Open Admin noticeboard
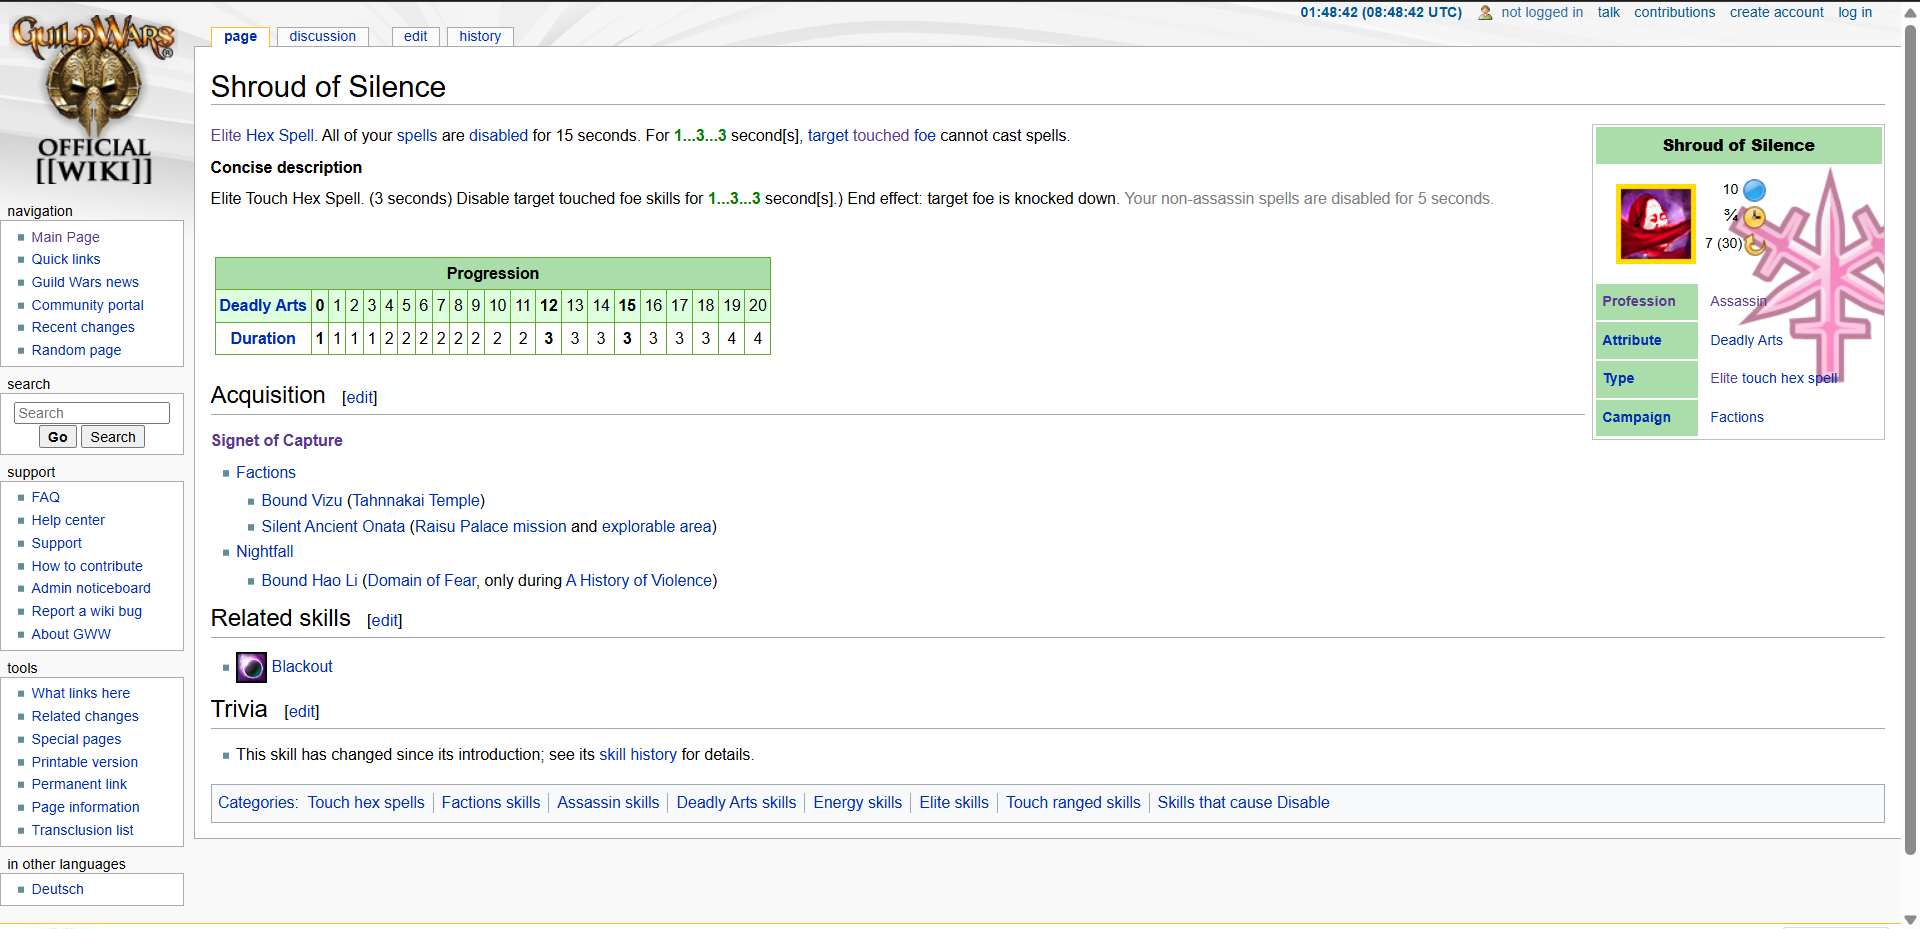 [91, 588]
